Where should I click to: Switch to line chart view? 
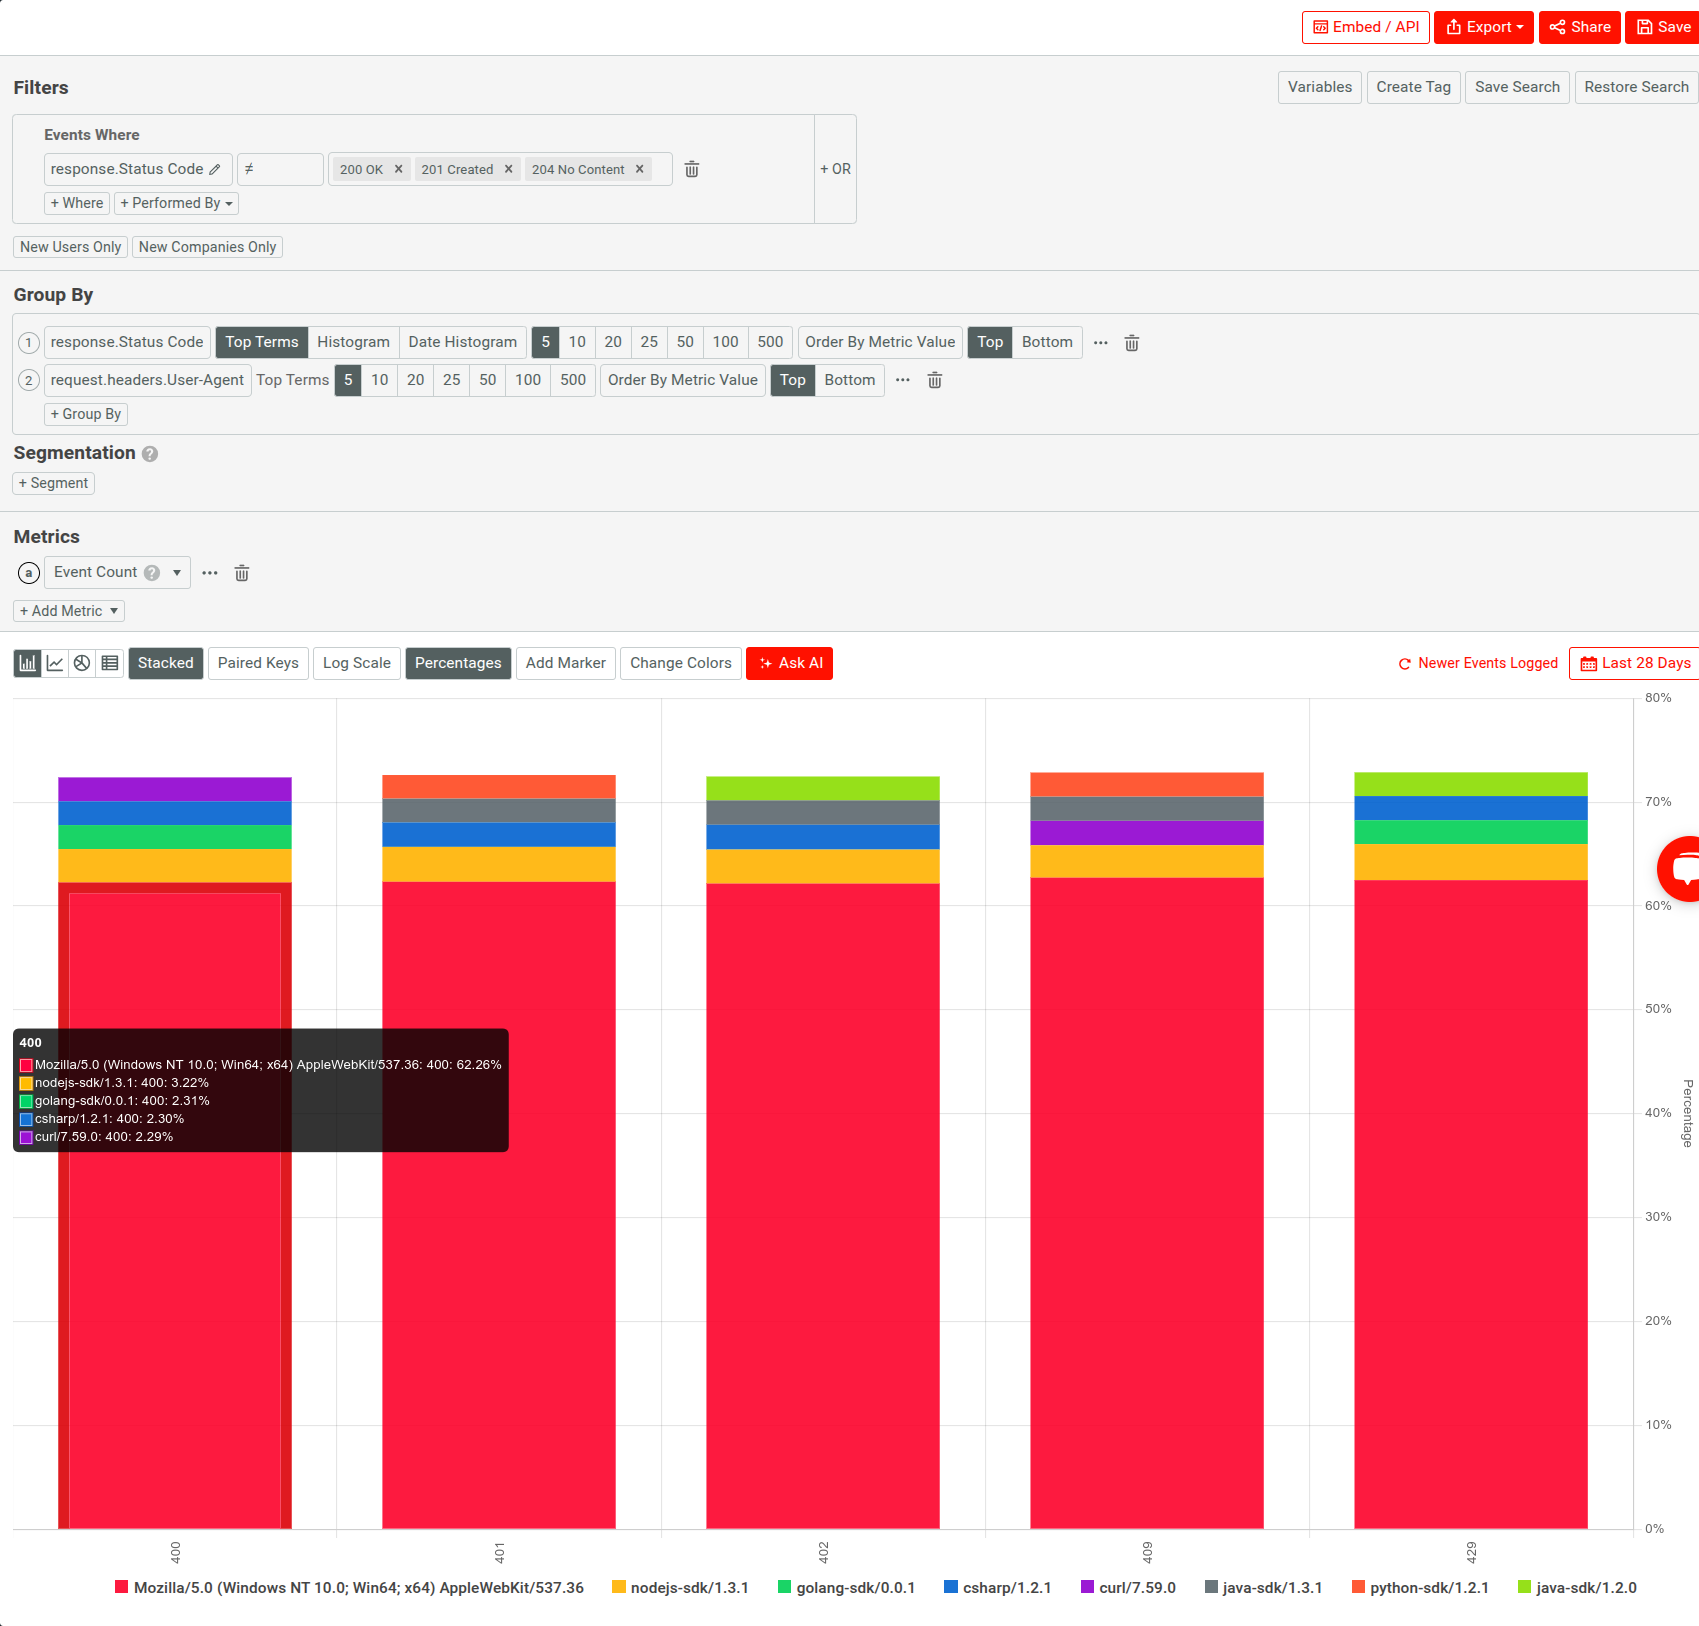coord(55,663)
